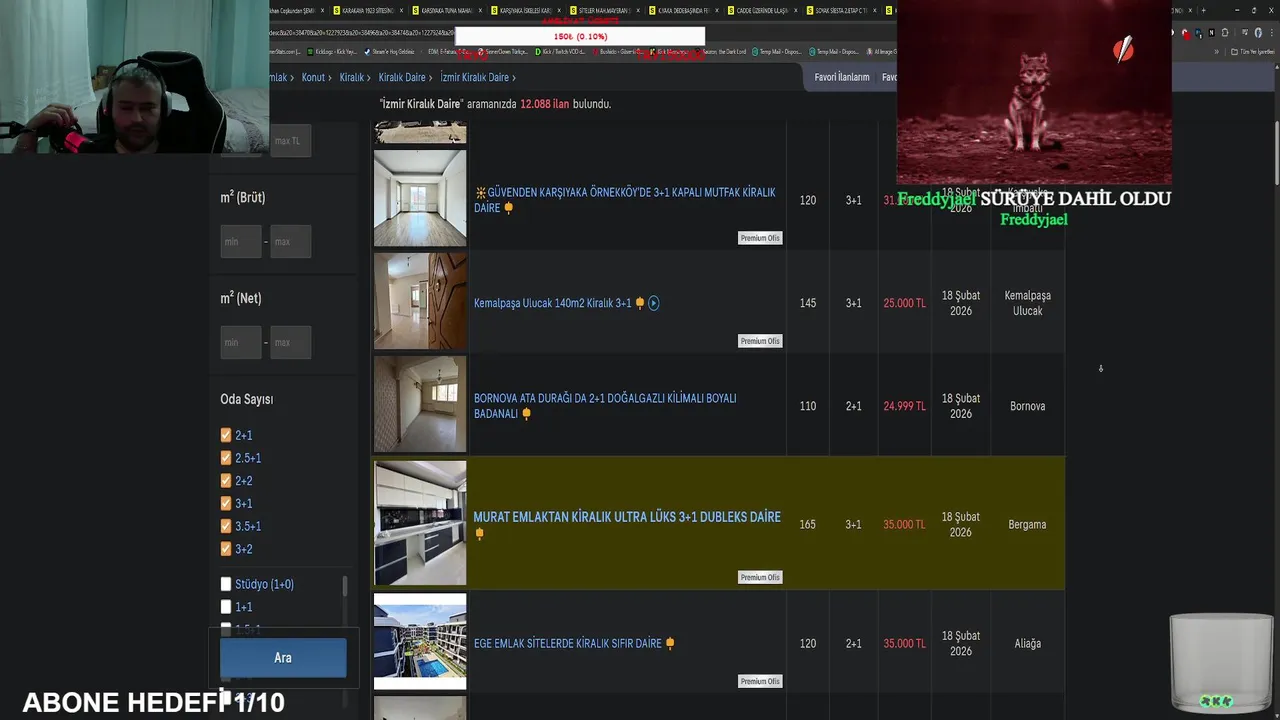This screenshot has width=1280, height=720.
Task: Open Favori İlanlarım link
Action: click(842, 77)
